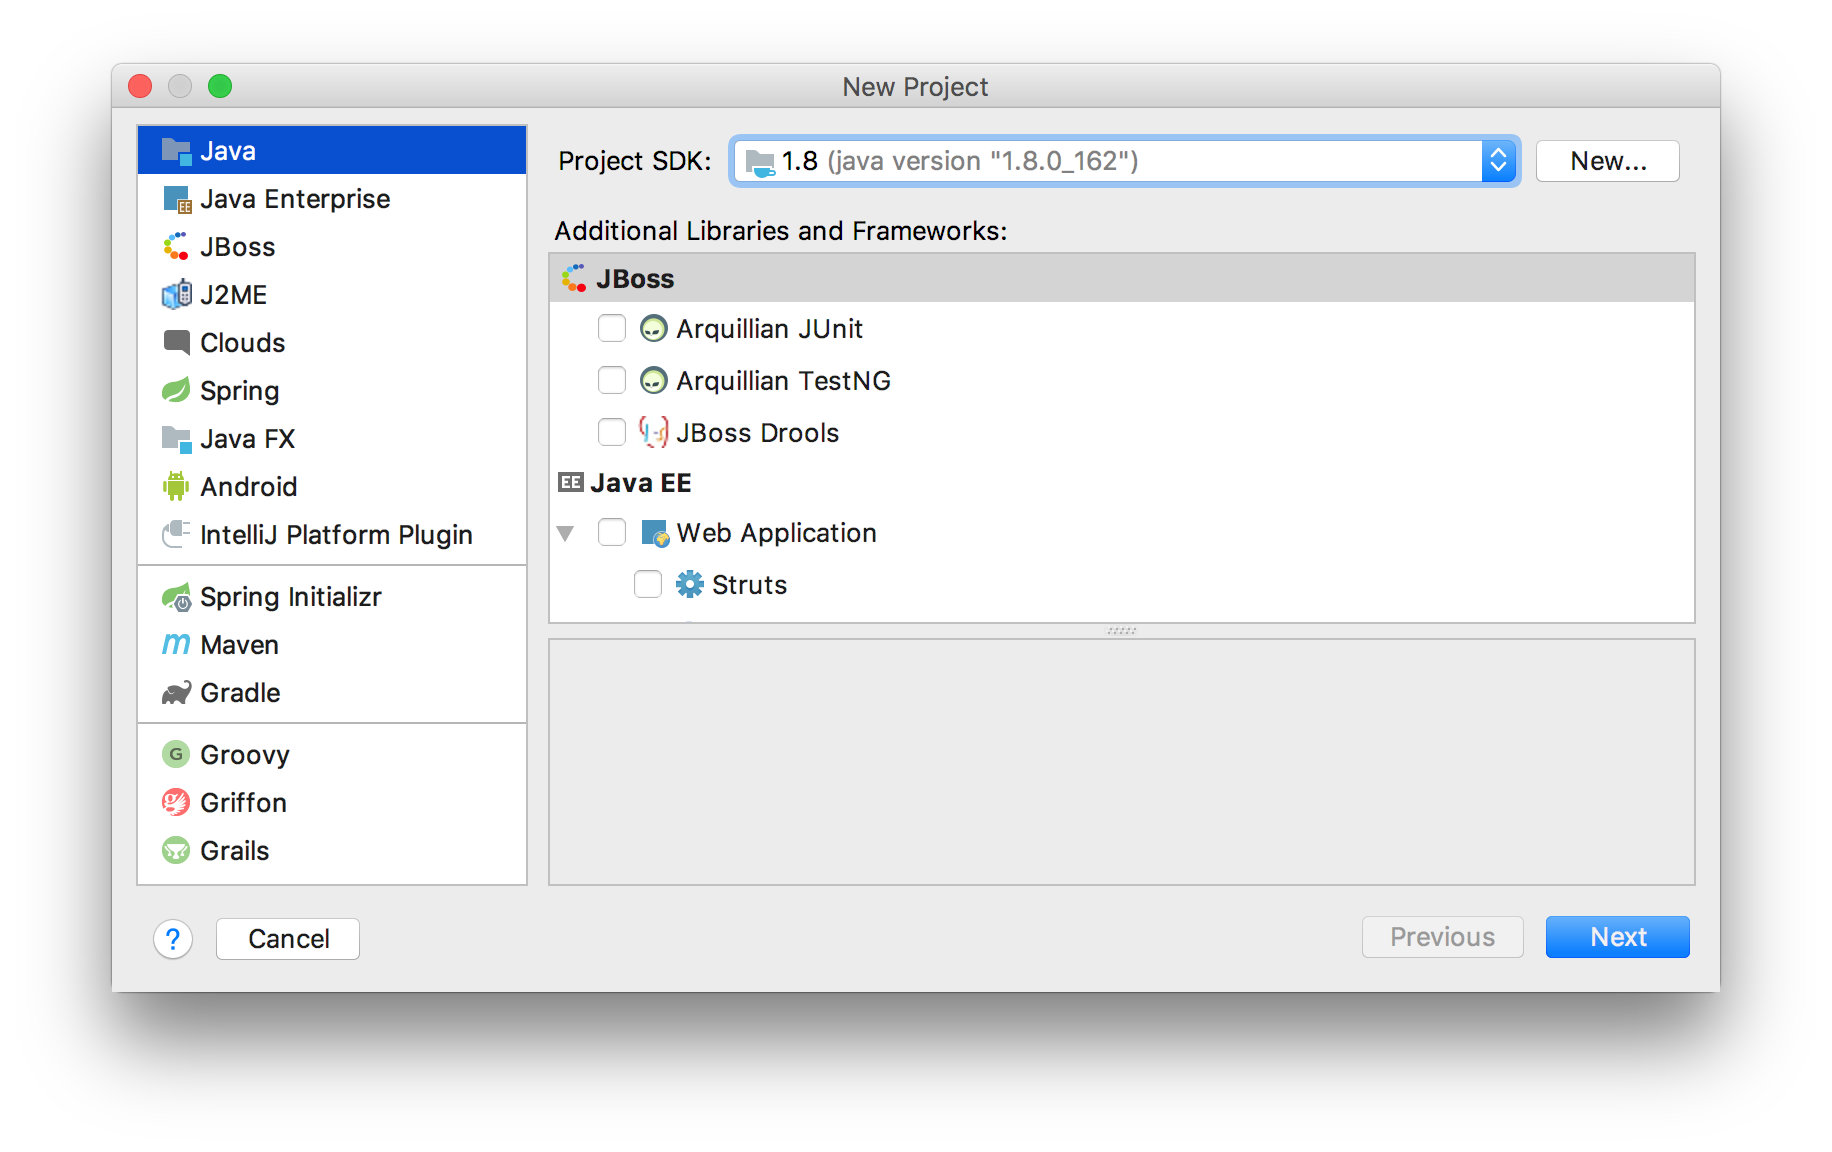Click the Arquillian JUnit label
This screenshot has width=1832, height=1152.
(x=769, y=329)
